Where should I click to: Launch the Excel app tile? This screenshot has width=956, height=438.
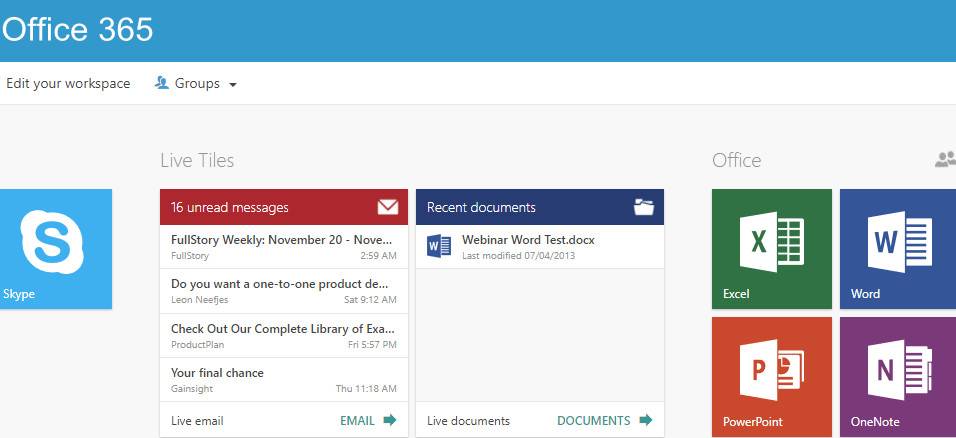pos(771,248)
